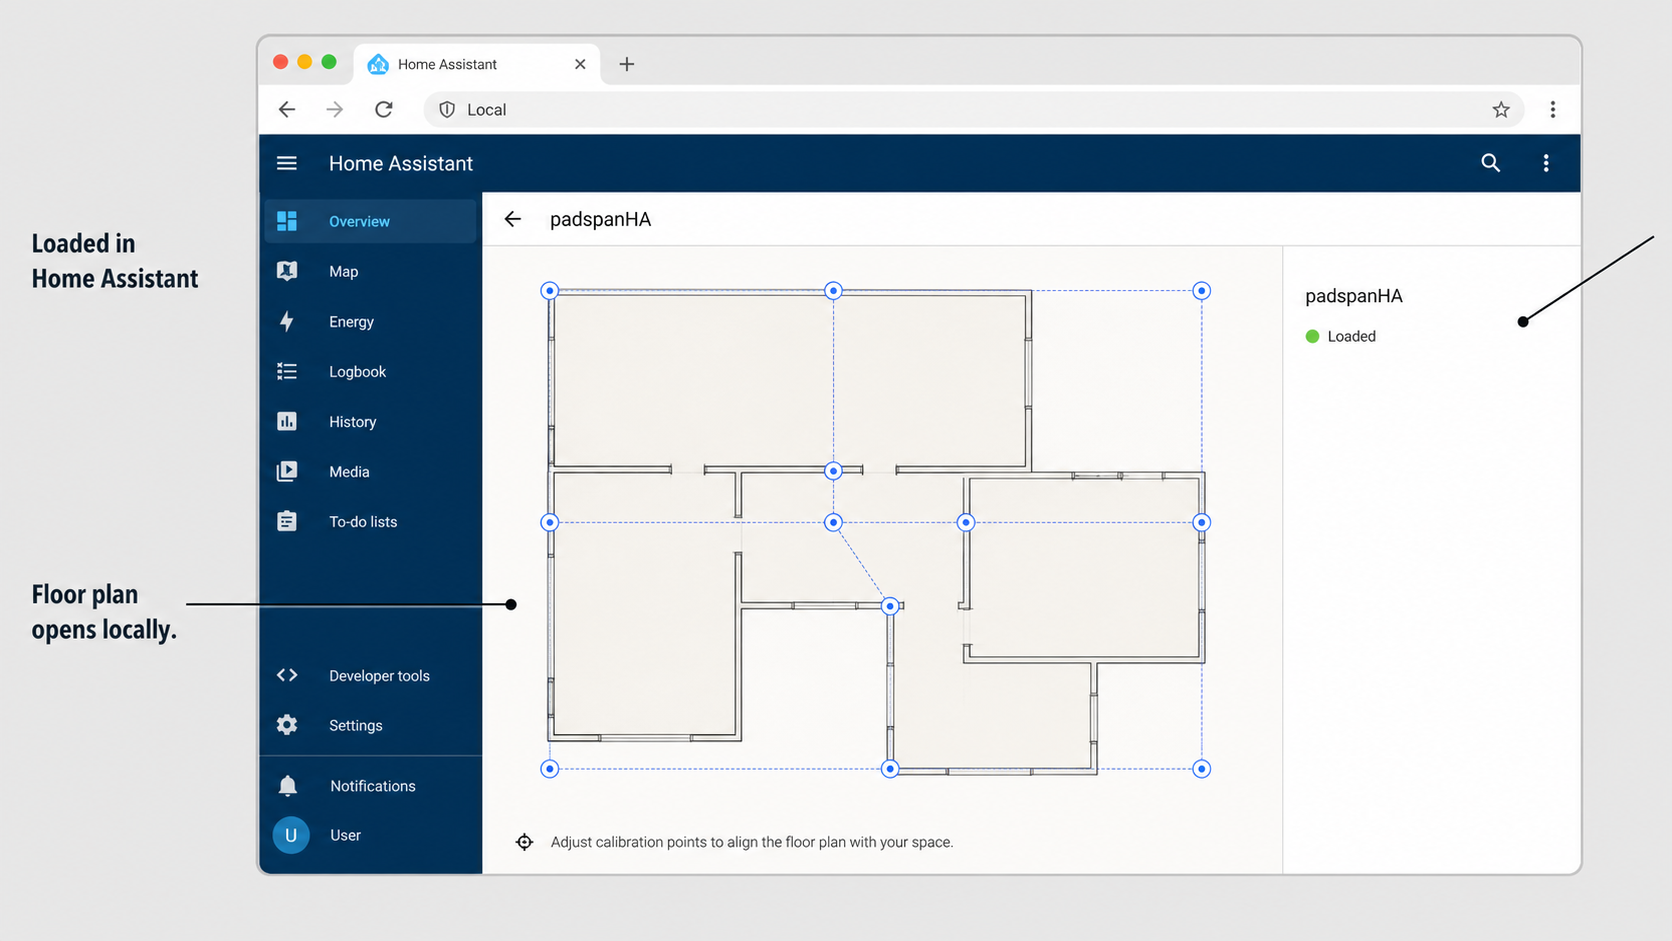Click the Logbook list icon
This screenshot has width=1672, height=941.
[287, 371]
